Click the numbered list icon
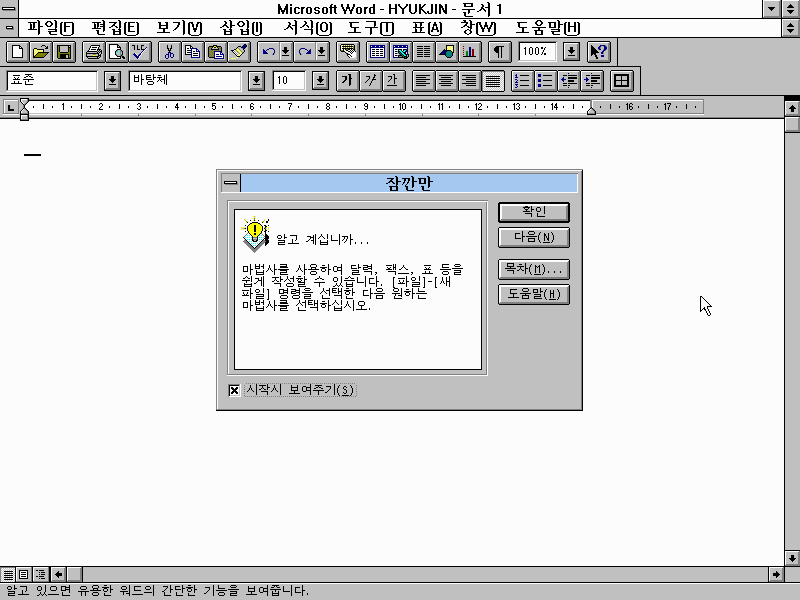The height and width of the screenshot is (600, 800). click(522, 81)
